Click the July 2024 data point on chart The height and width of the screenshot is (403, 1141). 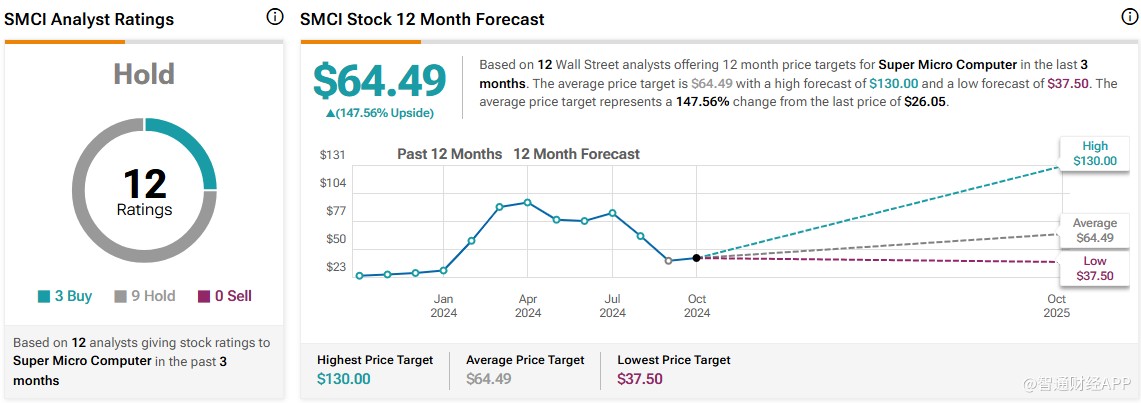click(612, 213)
